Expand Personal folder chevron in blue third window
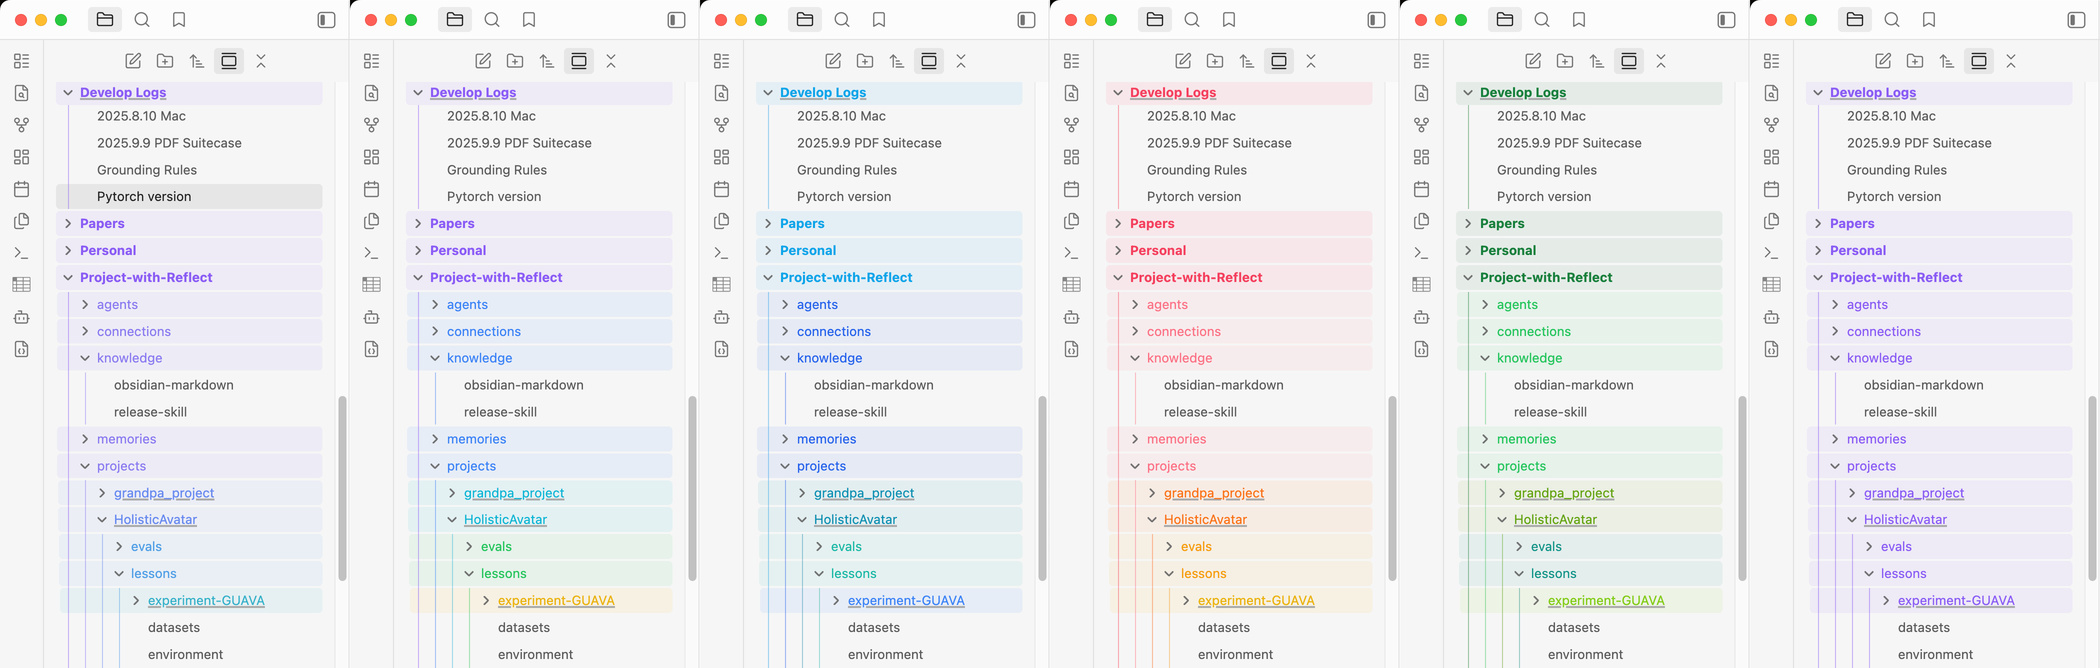Image resolution: width=2100 pixels, height=668 pixels. pyautogui.click(x=768, y=250)
